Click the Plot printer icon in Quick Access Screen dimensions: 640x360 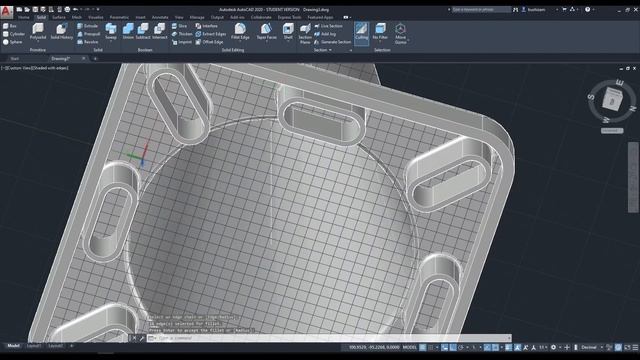click(x=67, y=9)
